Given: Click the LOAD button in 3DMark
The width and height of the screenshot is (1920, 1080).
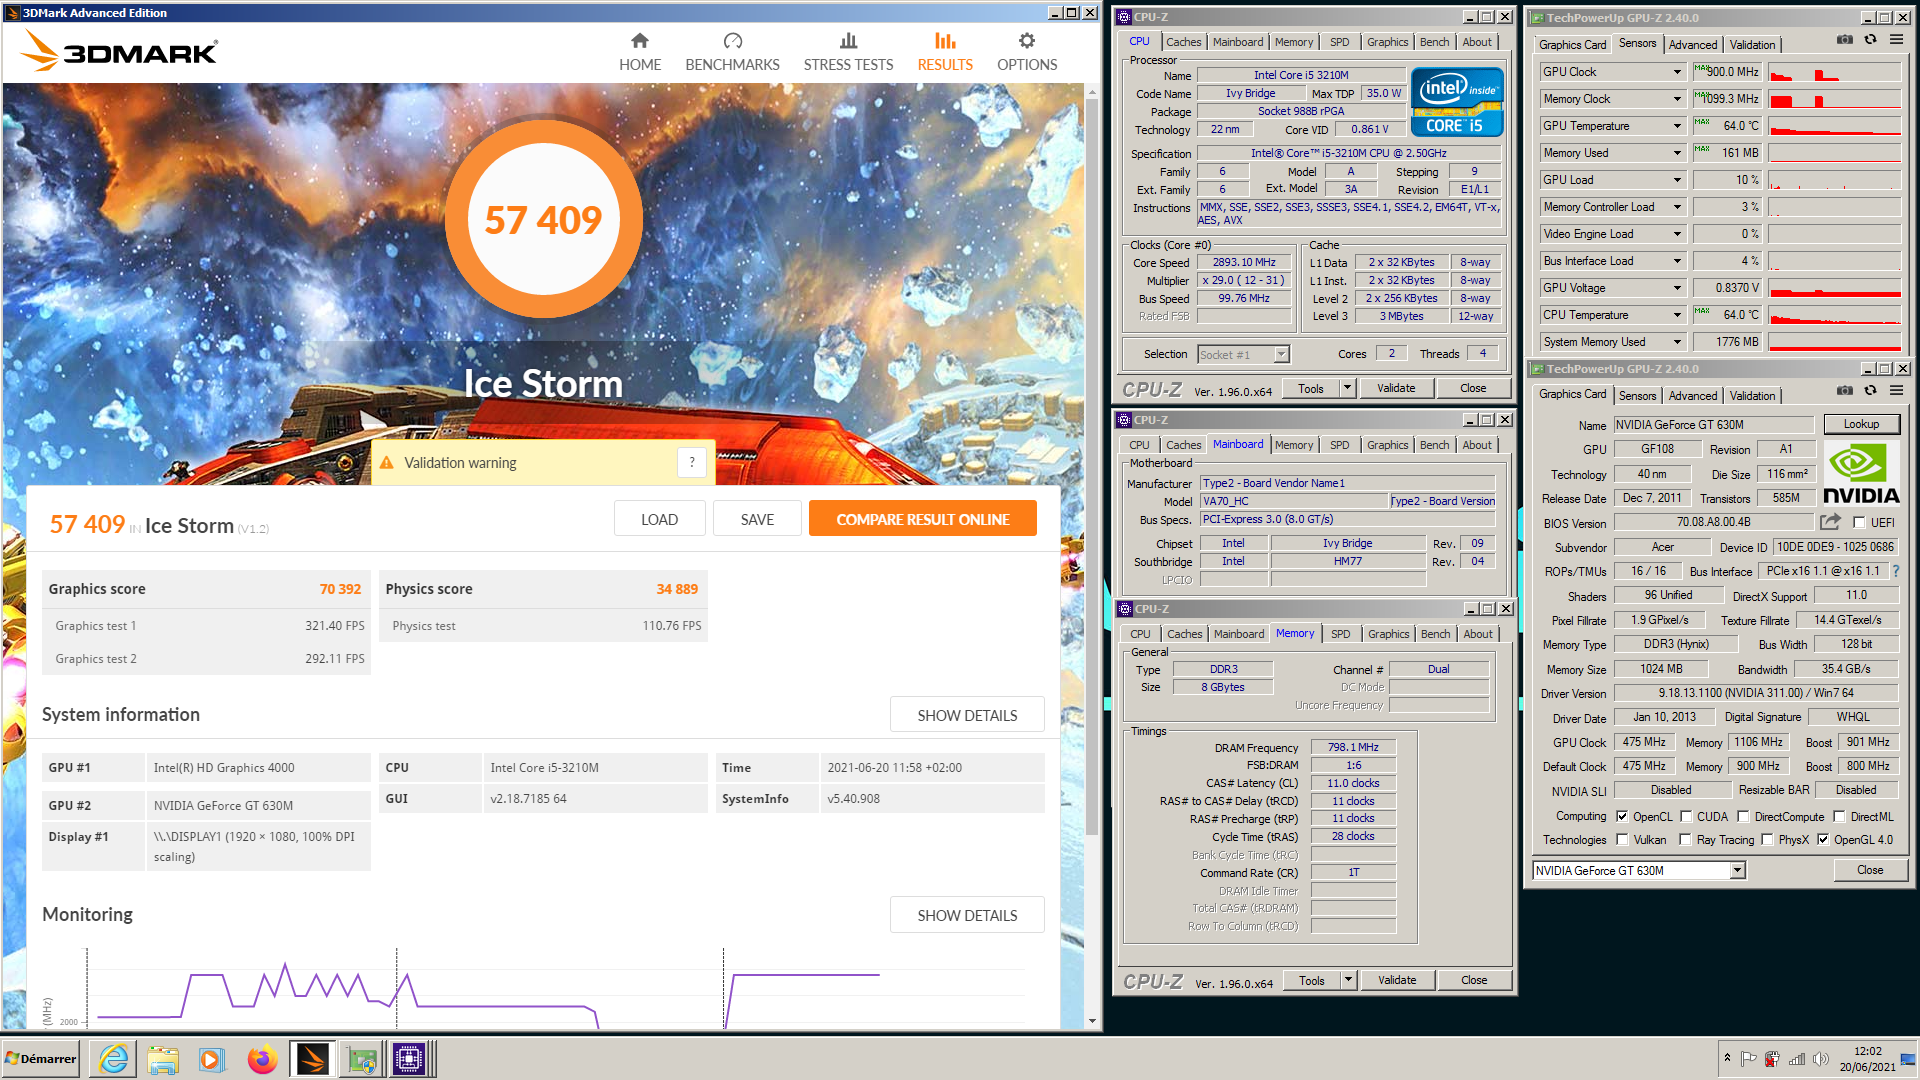Looking at the screenshot, I should [x=659, y=519].
